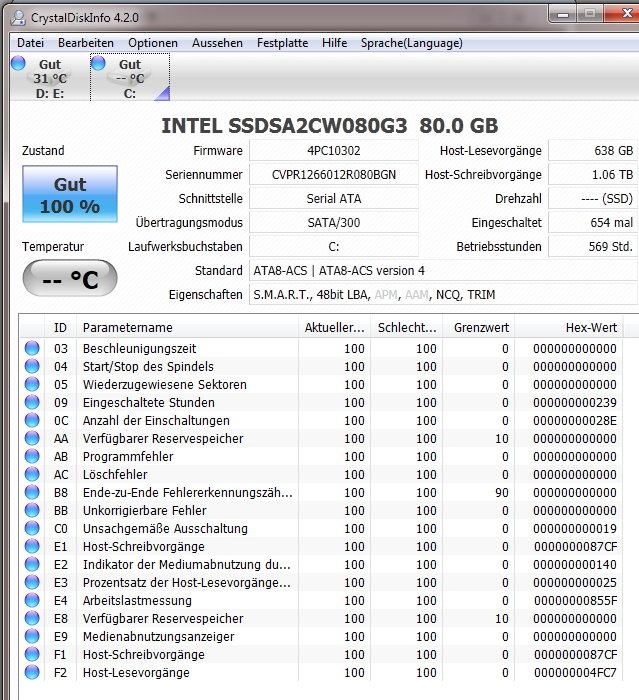This screenshot has width=639, height=700.
Task: Select the Eingeschaltete Stunden parameter name
Action: coord(149,403)
